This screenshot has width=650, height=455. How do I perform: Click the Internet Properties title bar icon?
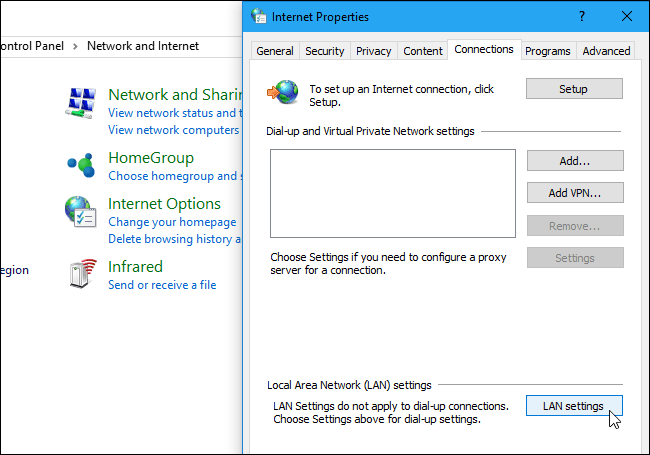(x=259, y=16)
